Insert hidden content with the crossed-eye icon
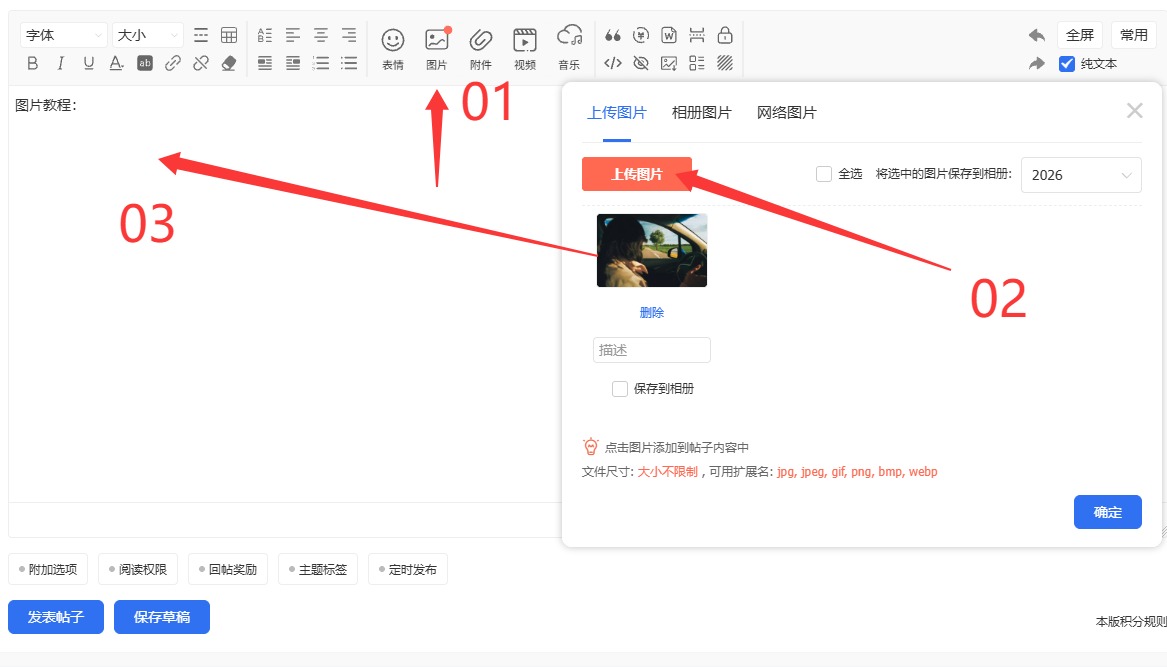This screenshot has width=1167, height=667. [x=641, y=63]
